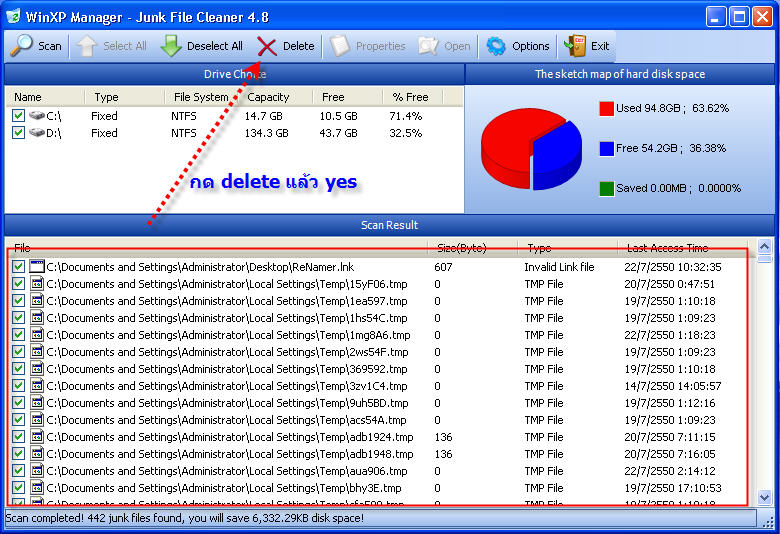Click the disk space pie chart
Image resolution: width=780 pixels, height=534 pixels.
click(x=531, y=149)
